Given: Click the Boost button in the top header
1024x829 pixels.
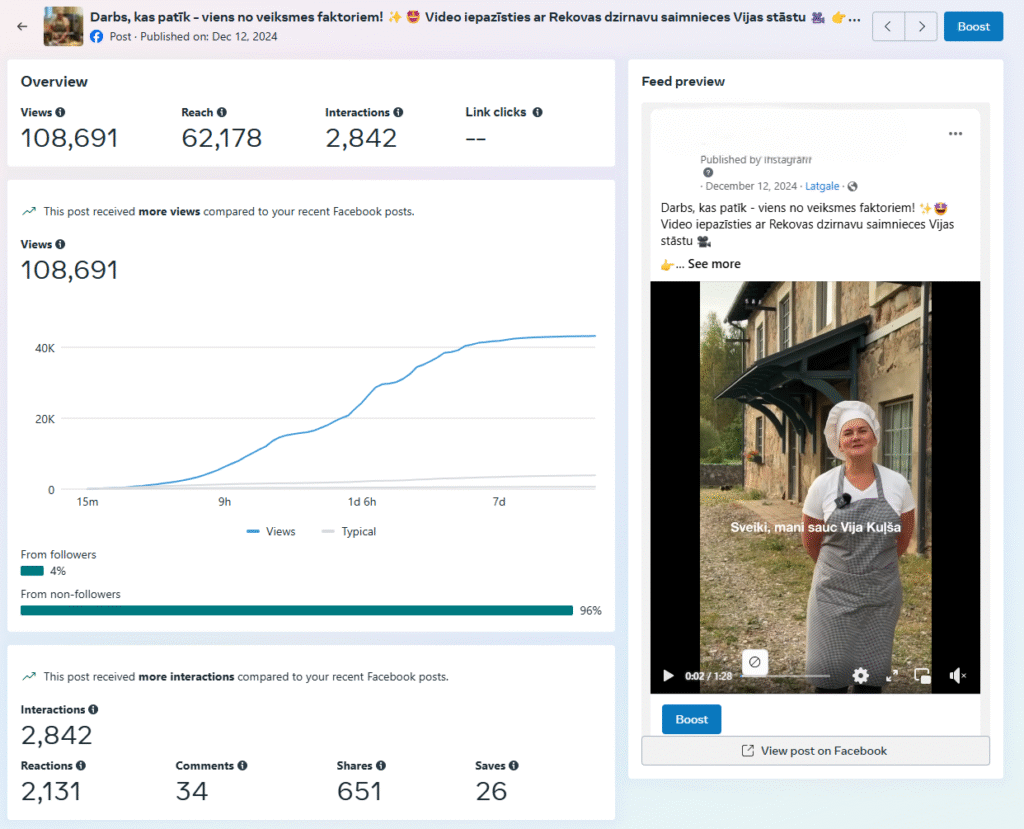Looking at the screenshot, I should click(973, 27).
